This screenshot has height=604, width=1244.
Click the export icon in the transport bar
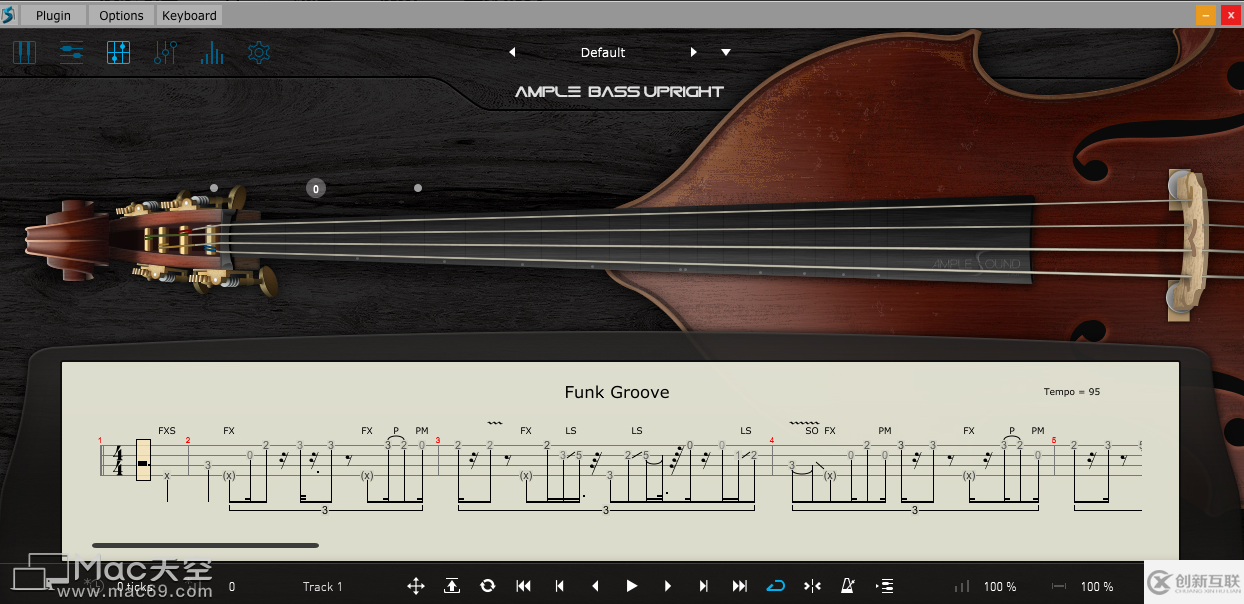451,586
